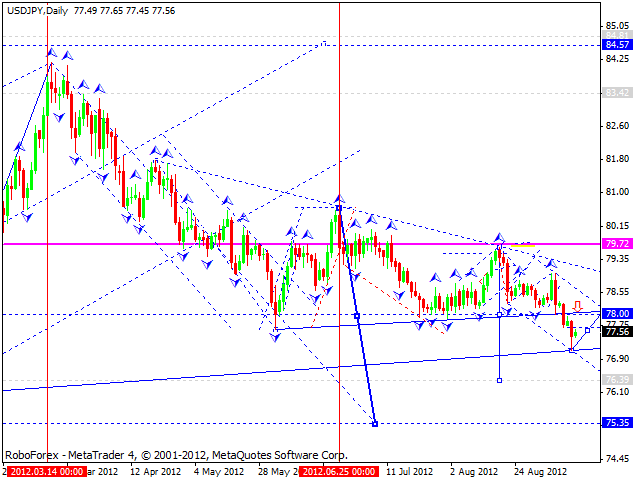Click the 75.35 price level label
This screenshot has height=480, width=640.
pyautogui.click(x=618, y=422)
